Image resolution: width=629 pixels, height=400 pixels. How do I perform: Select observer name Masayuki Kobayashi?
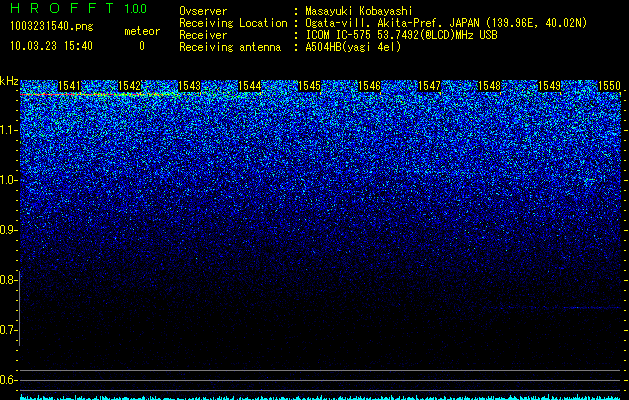coord(359,11)
